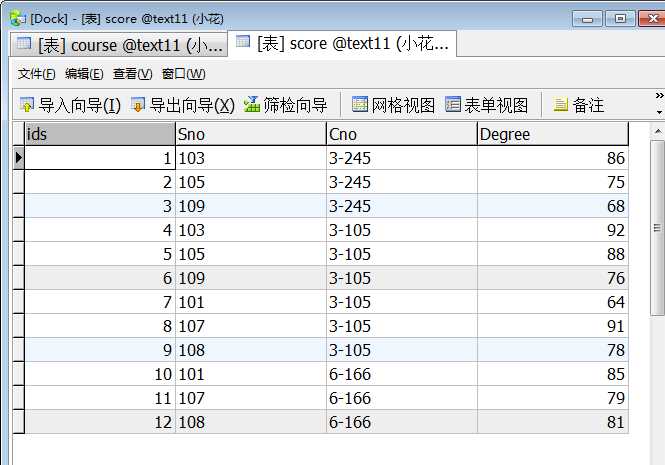Click ids cell with value 9
The image size is (665, 465).
100,350
